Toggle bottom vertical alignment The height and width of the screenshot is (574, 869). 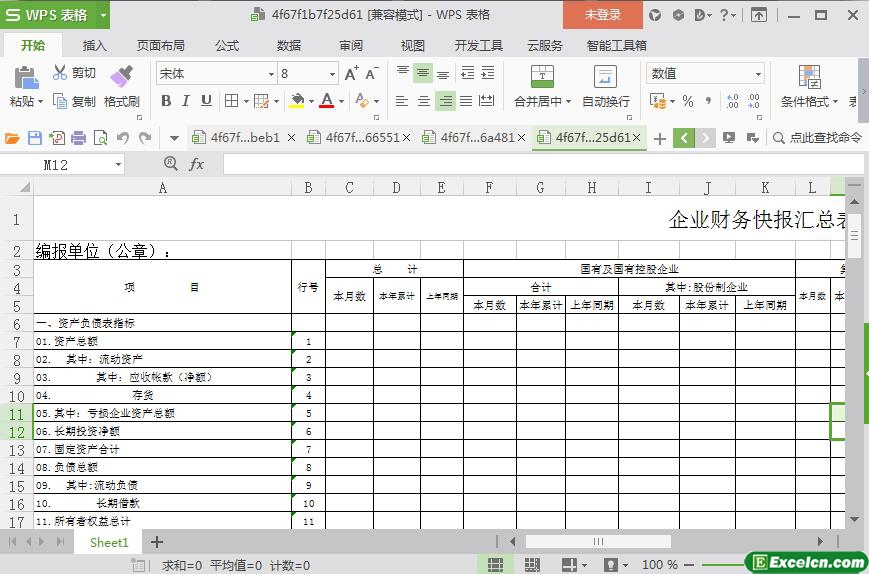point(443,73)
